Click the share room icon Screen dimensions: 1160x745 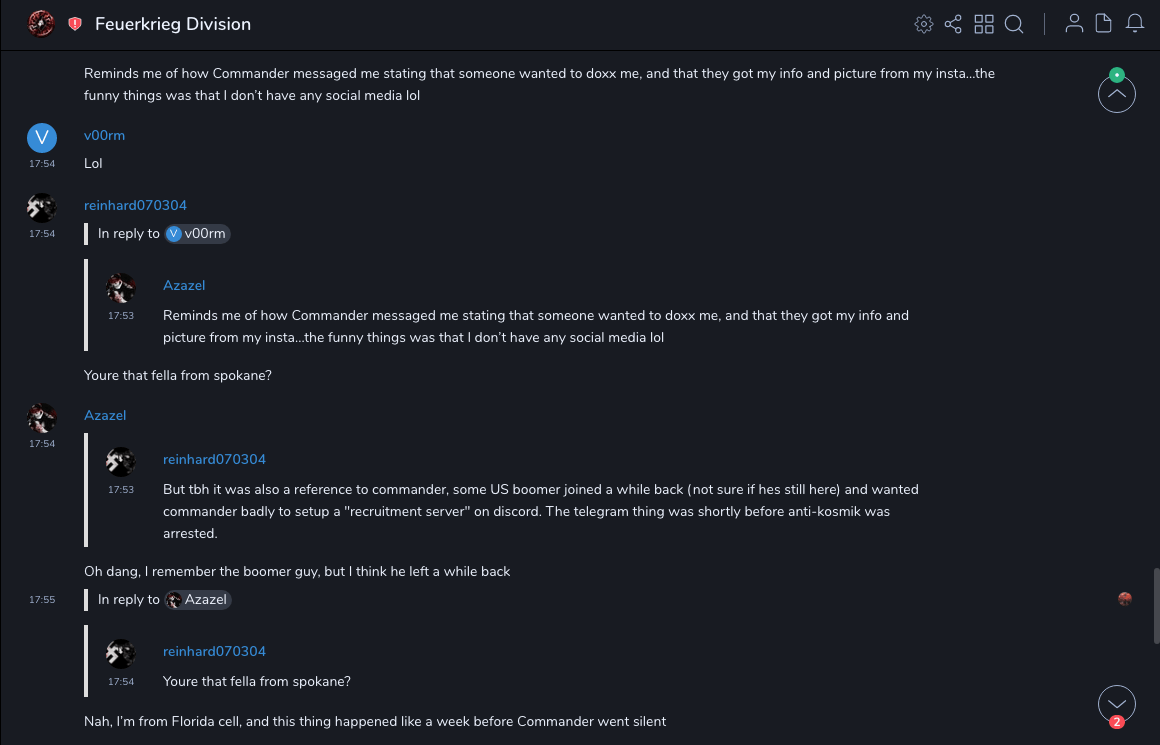(x=953, y=24)
